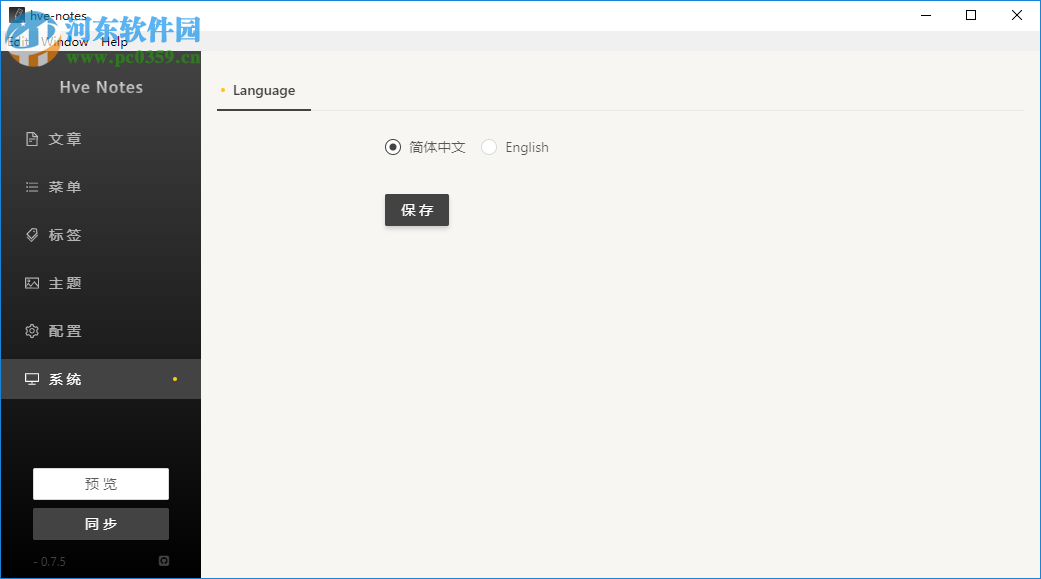This screenshot has height=579, width=1041.
Task: Open the Window menu
Action: [64, 42]
